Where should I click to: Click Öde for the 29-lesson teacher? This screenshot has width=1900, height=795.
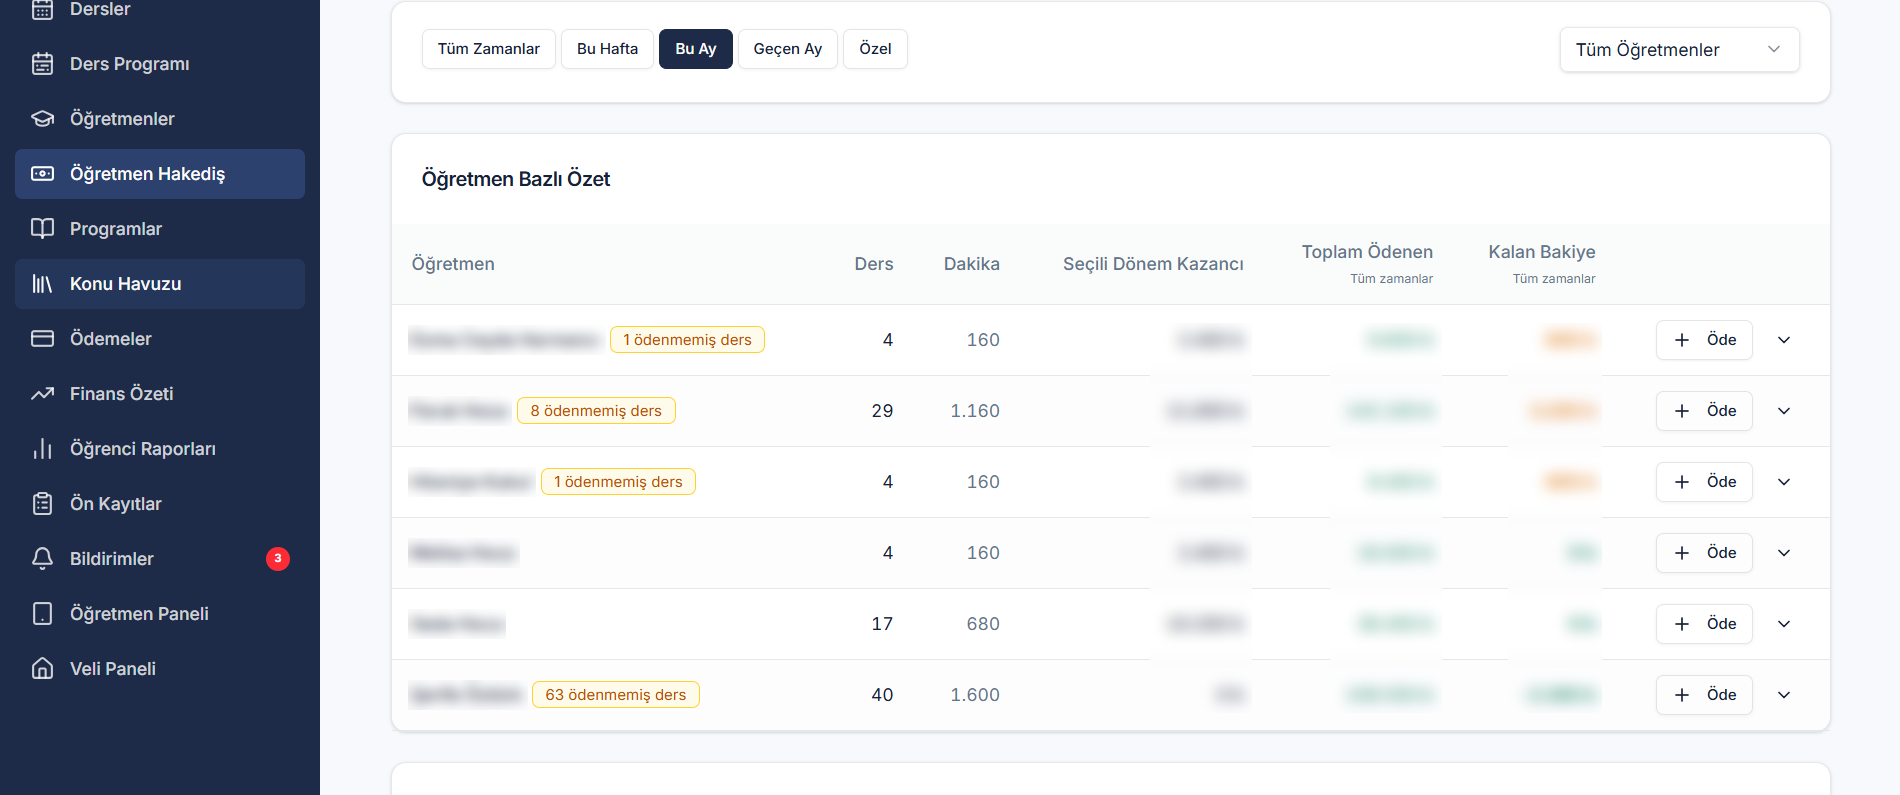tap(1704, 411)
